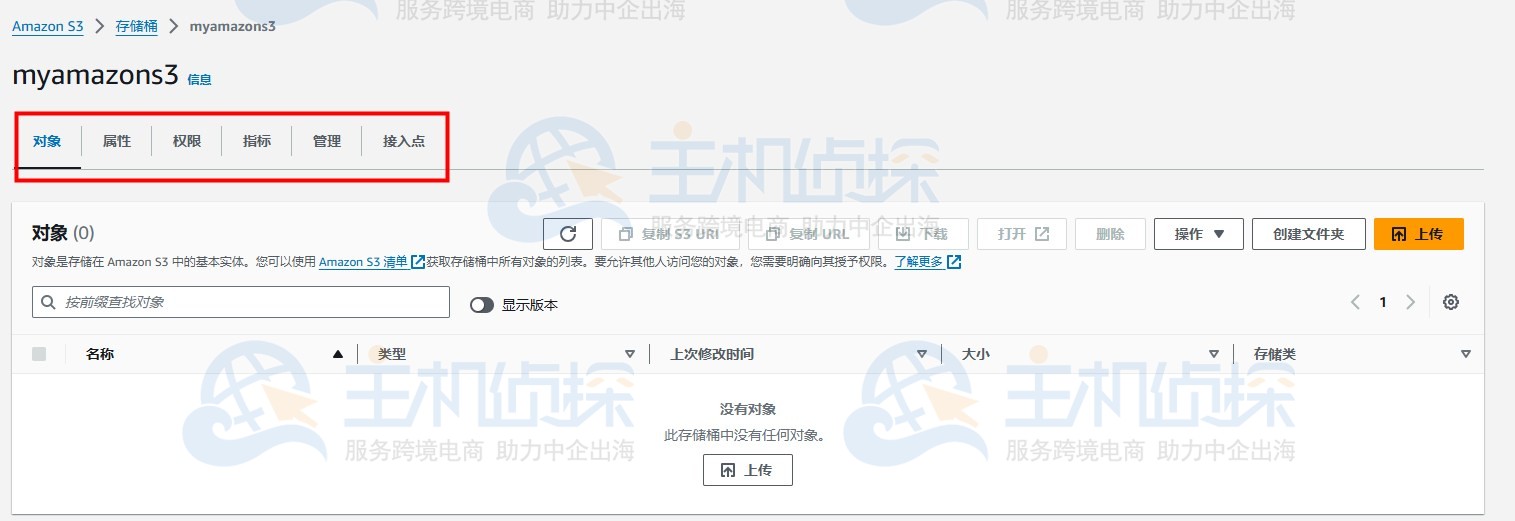
Task: Sort by 上次修改时间 column arrow
Action: click(922, 354)
